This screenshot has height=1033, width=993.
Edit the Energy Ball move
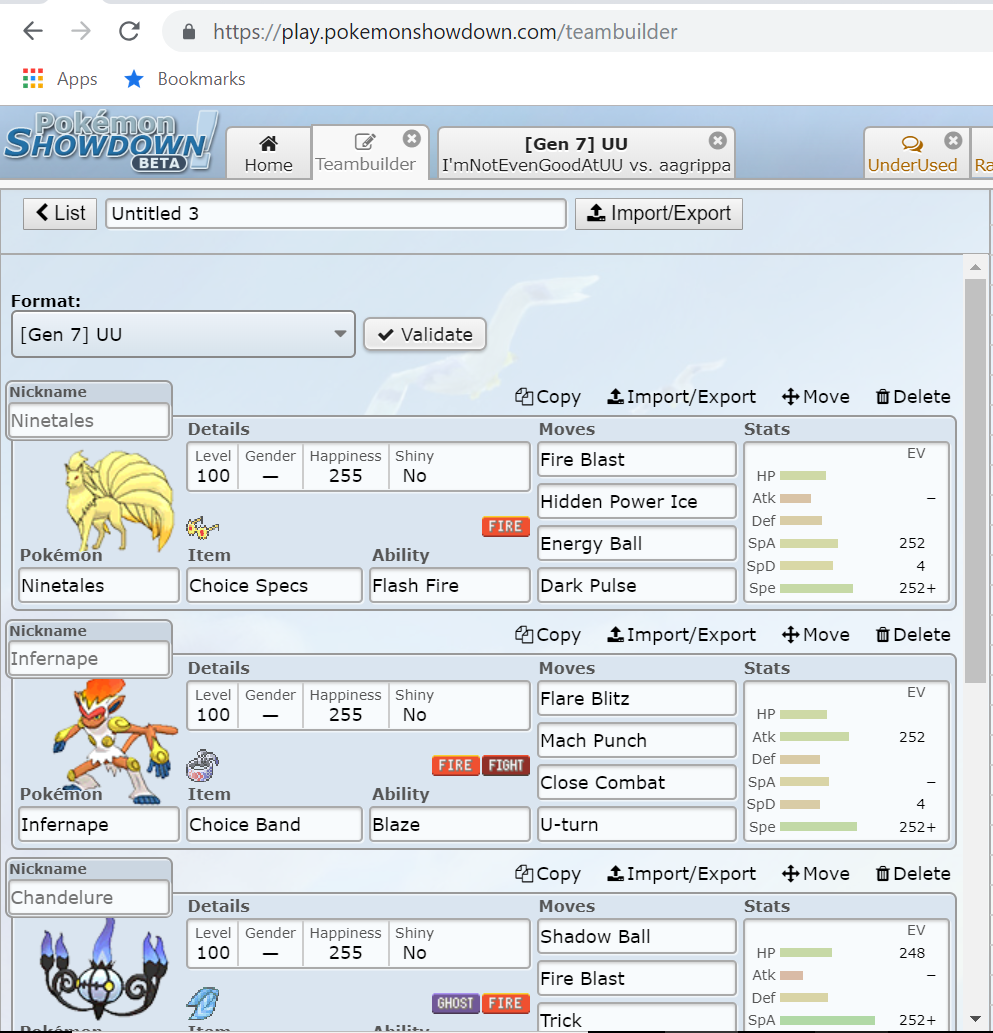point(637,544)
